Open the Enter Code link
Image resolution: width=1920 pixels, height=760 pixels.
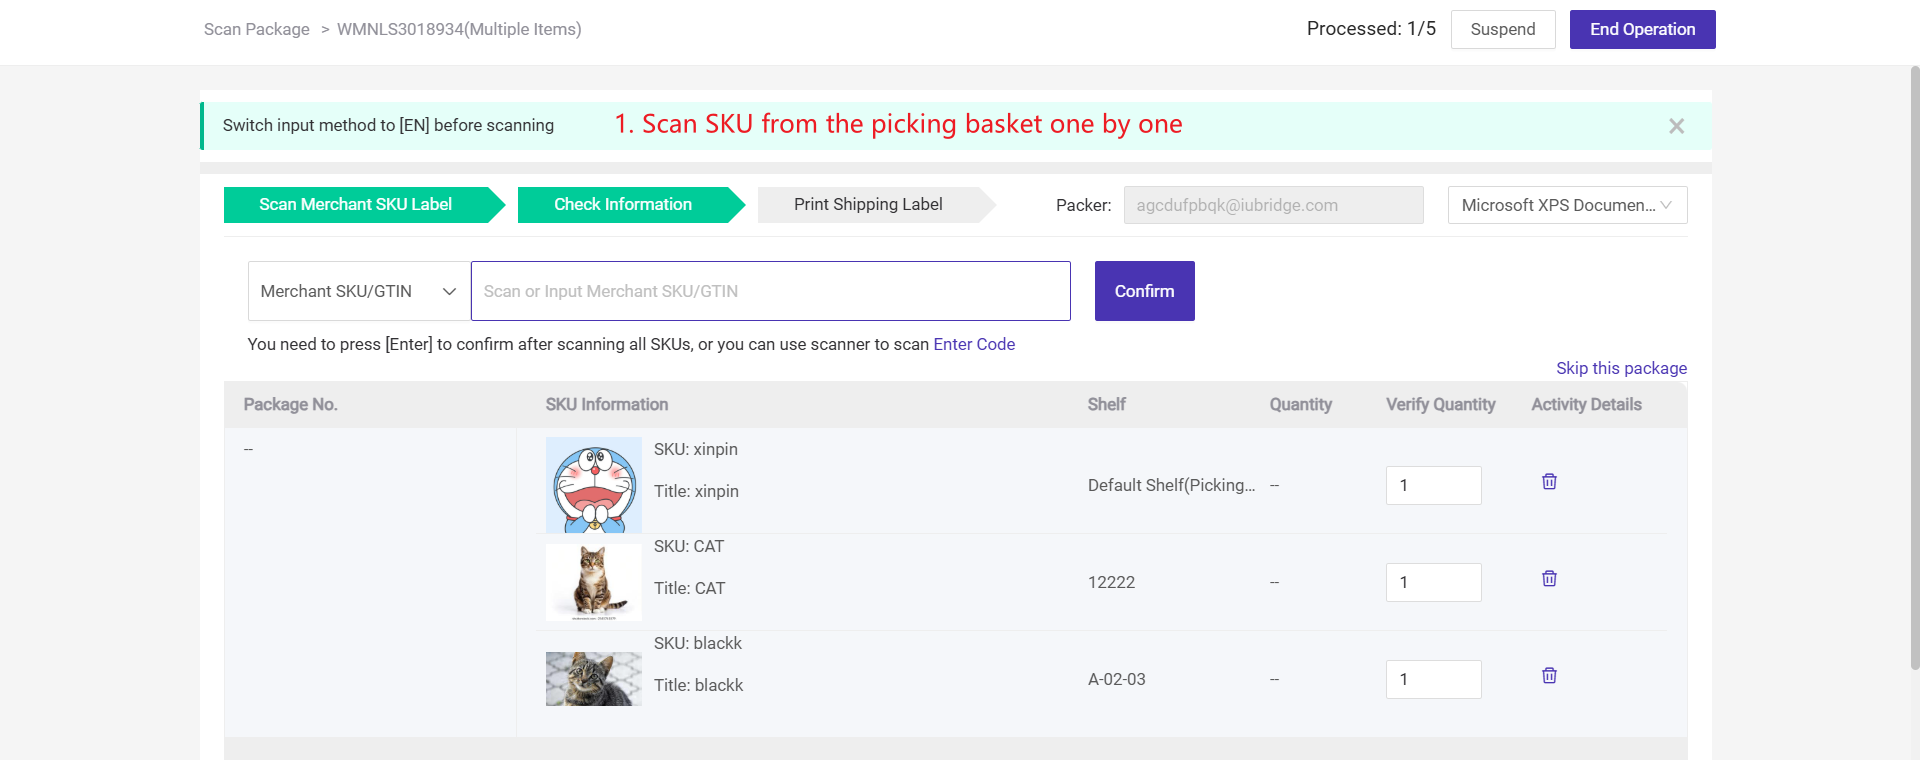coord(974,344)
